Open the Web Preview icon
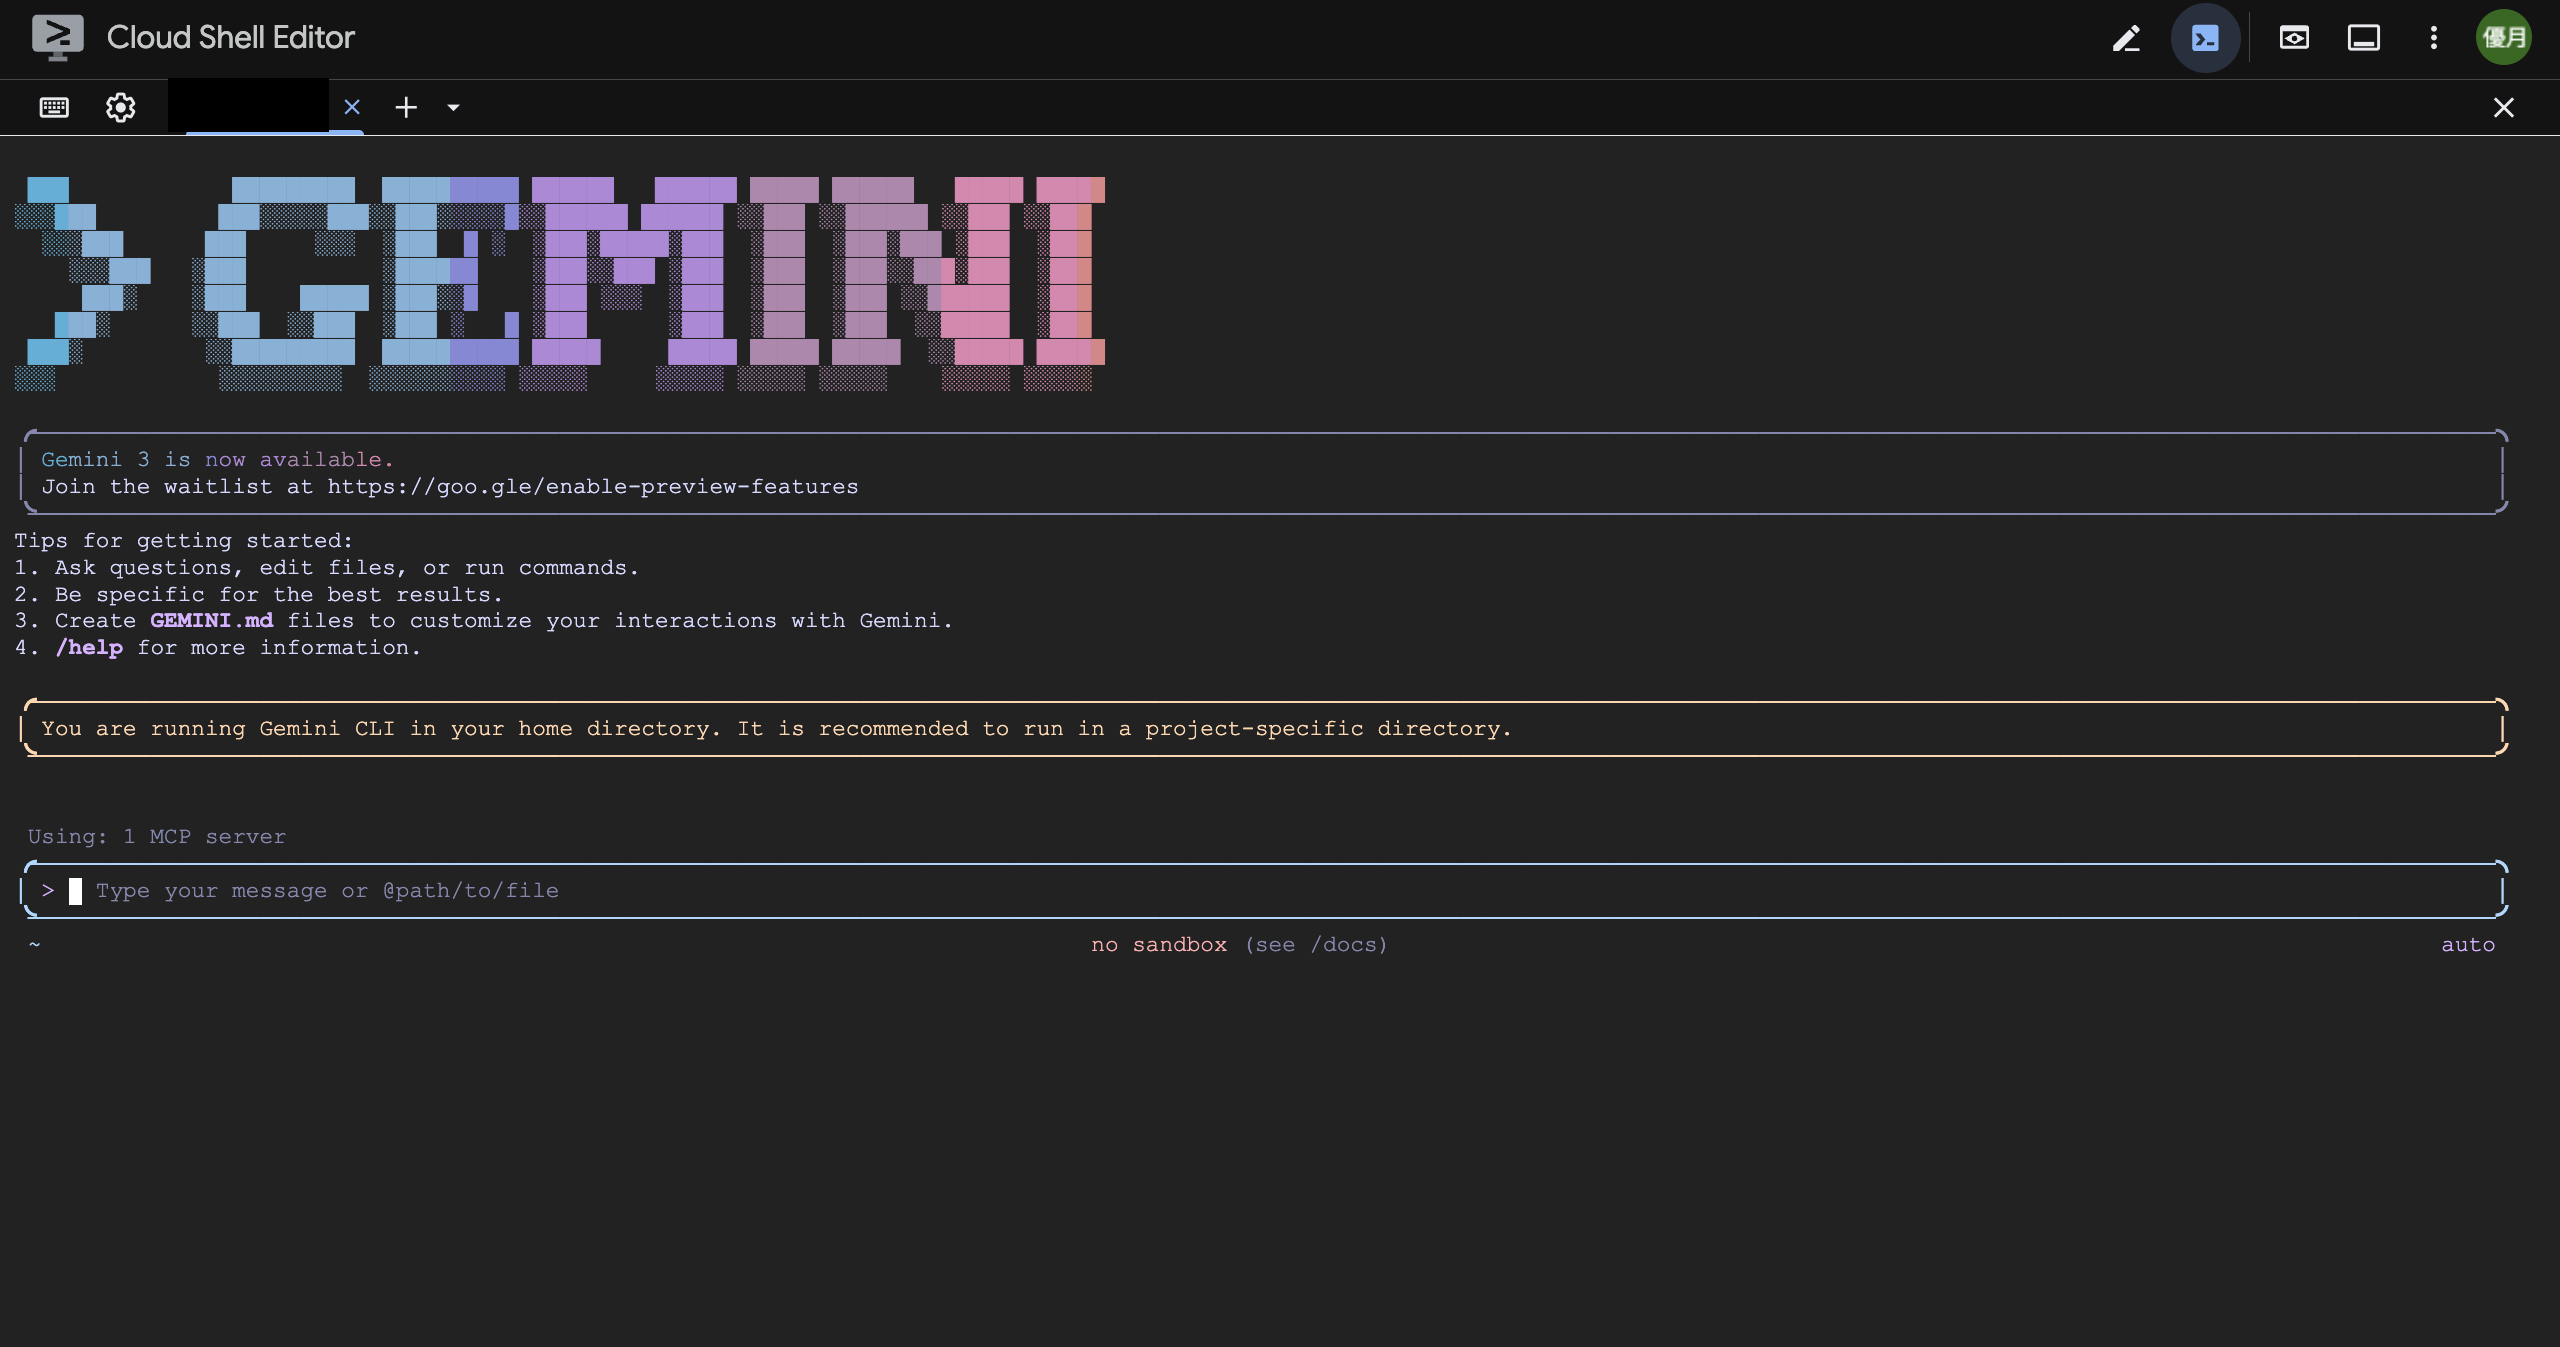This screenshot has height=1347, width=2560. coord(2294,38)
